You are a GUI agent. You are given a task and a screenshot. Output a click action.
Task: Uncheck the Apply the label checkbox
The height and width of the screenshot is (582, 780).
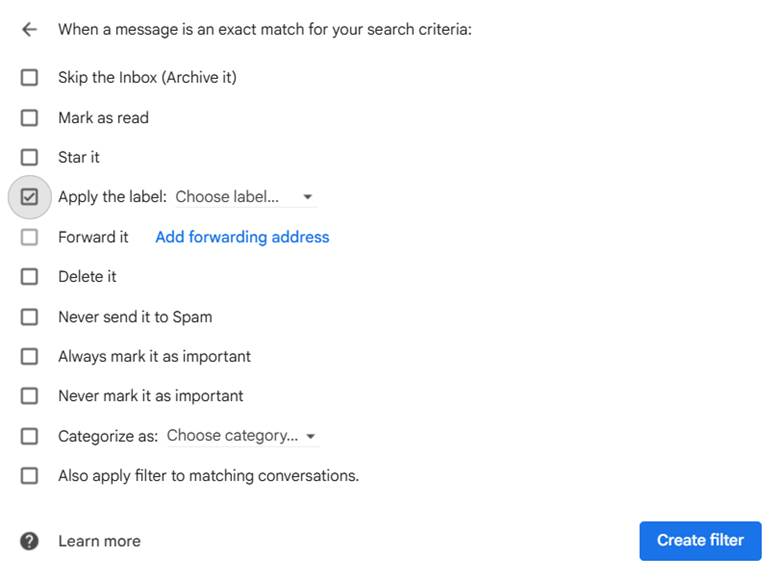[x=29, y=197]
